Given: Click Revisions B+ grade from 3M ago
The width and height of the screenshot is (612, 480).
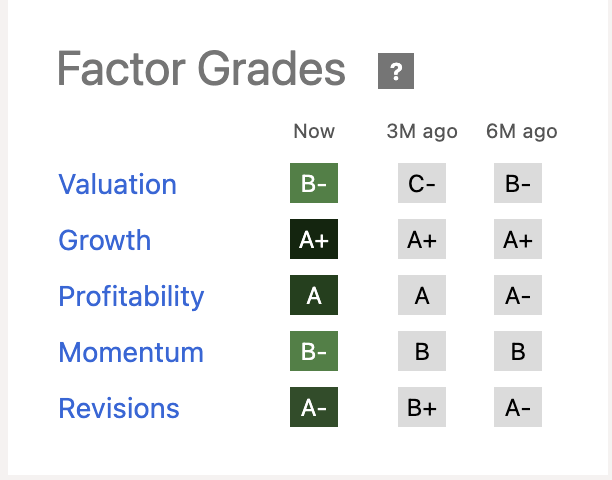Looking at the screenshot, I should (422, 409).
